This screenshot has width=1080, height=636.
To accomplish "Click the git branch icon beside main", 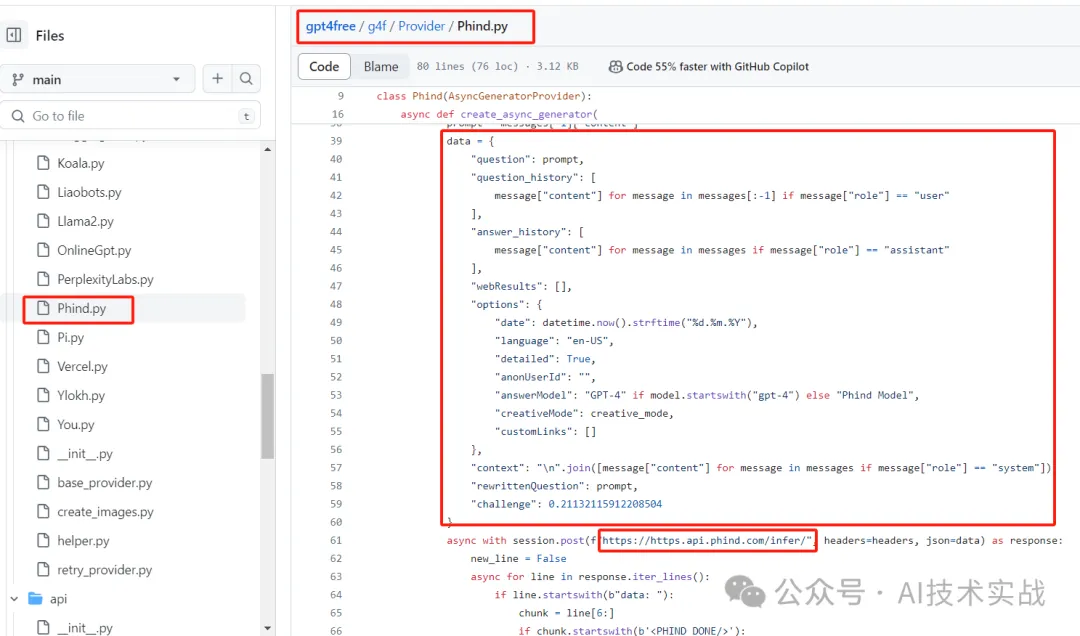I will click(x=18, y=79).
